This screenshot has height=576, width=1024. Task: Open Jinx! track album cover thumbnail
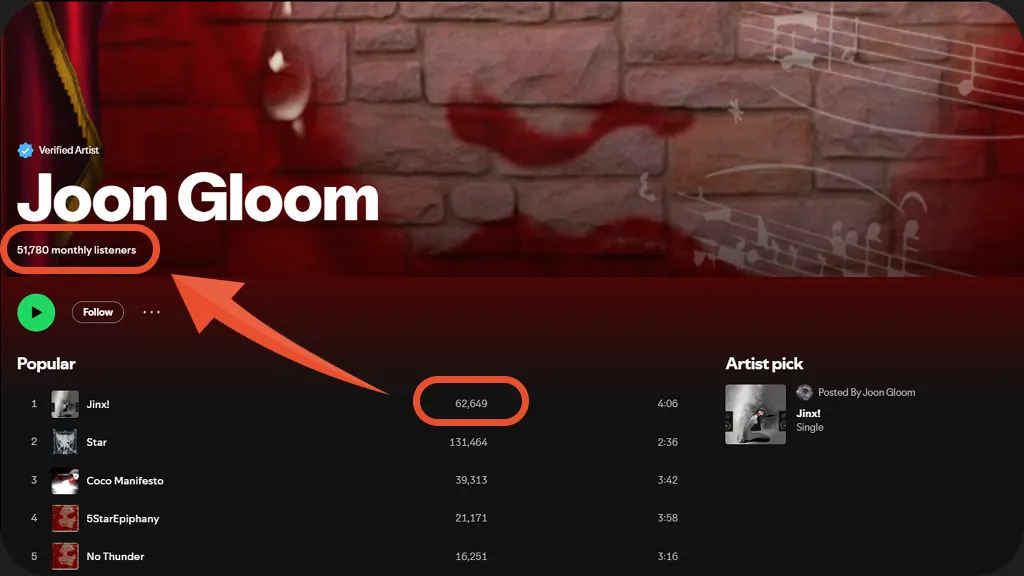(65, 404)
